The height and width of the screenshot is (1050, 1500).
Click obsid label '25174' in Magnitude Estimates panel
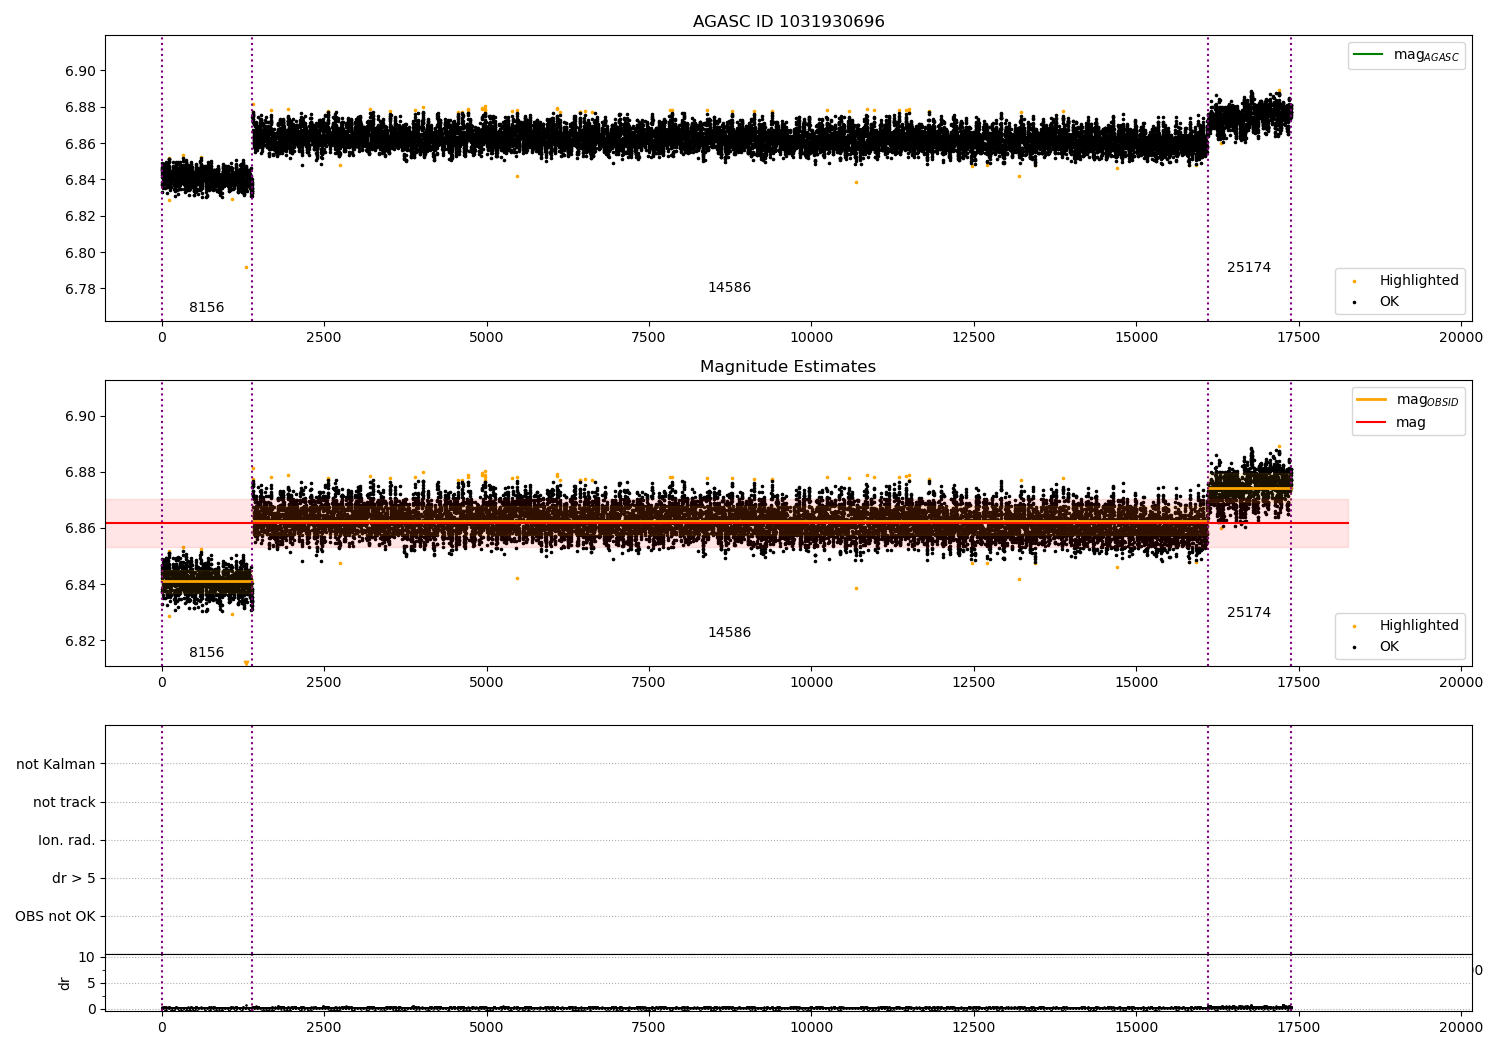coord(1249,613)
